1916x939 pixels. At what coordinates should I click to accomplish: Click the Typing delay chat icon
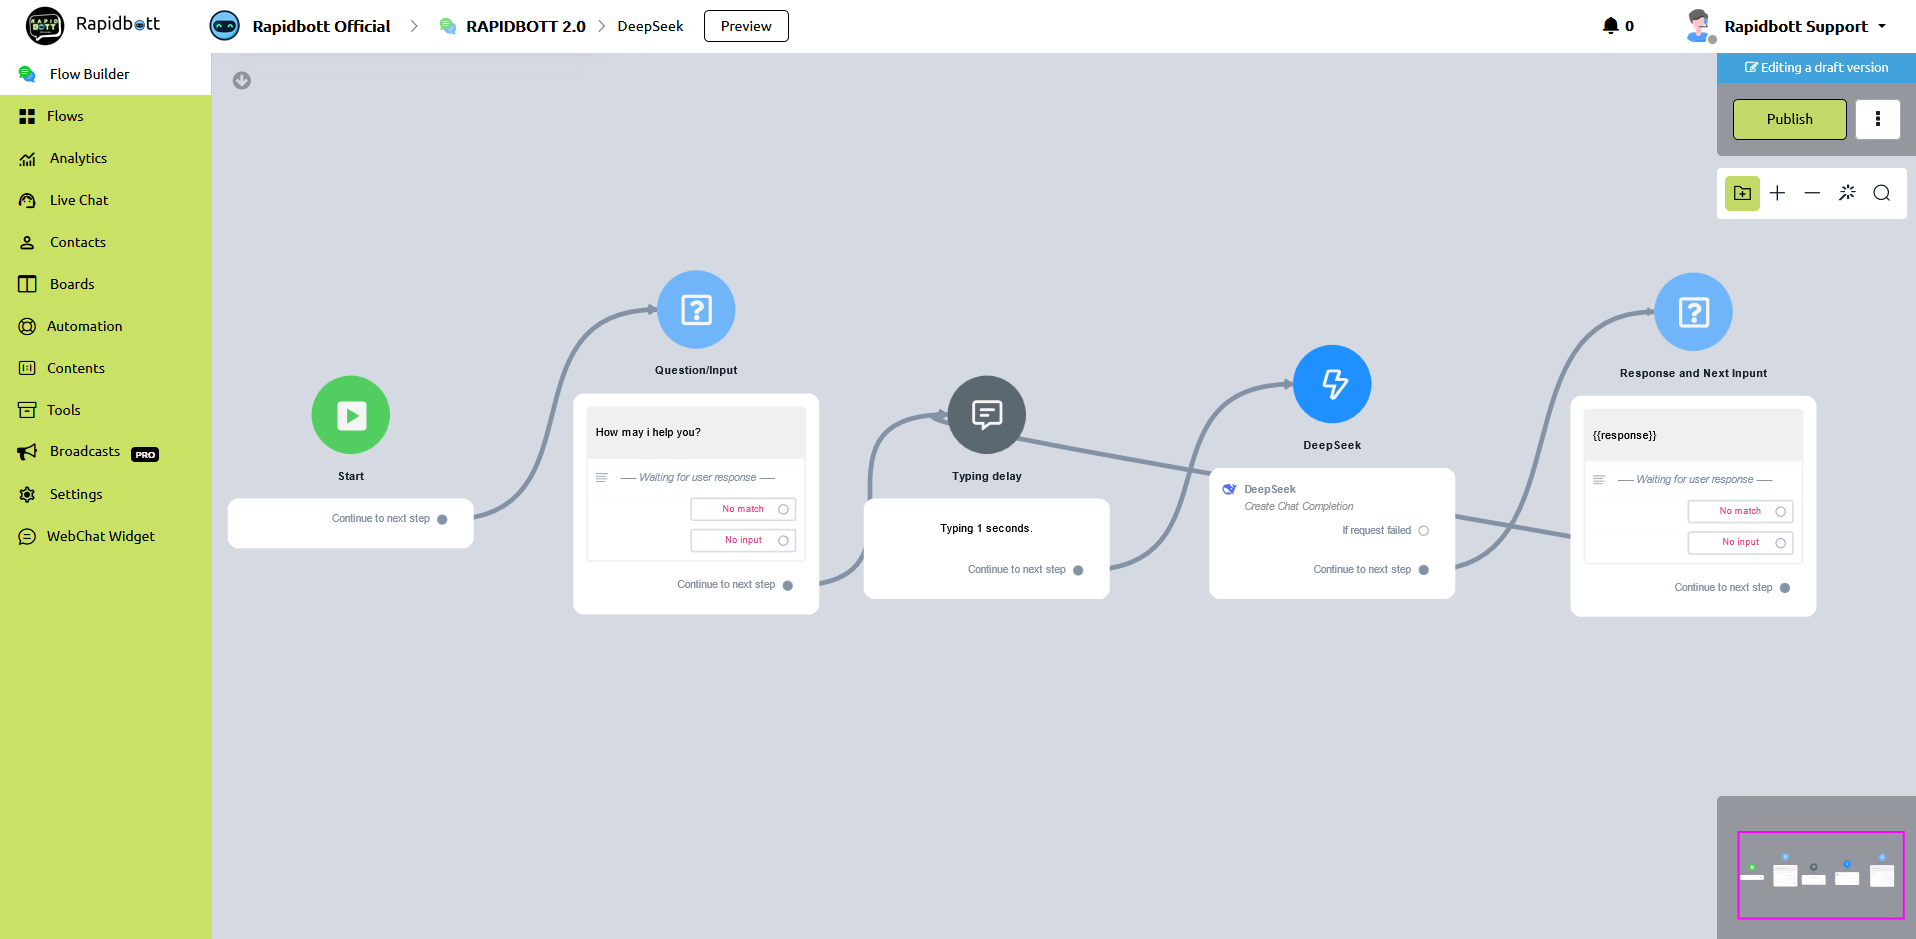coord(986,415)
